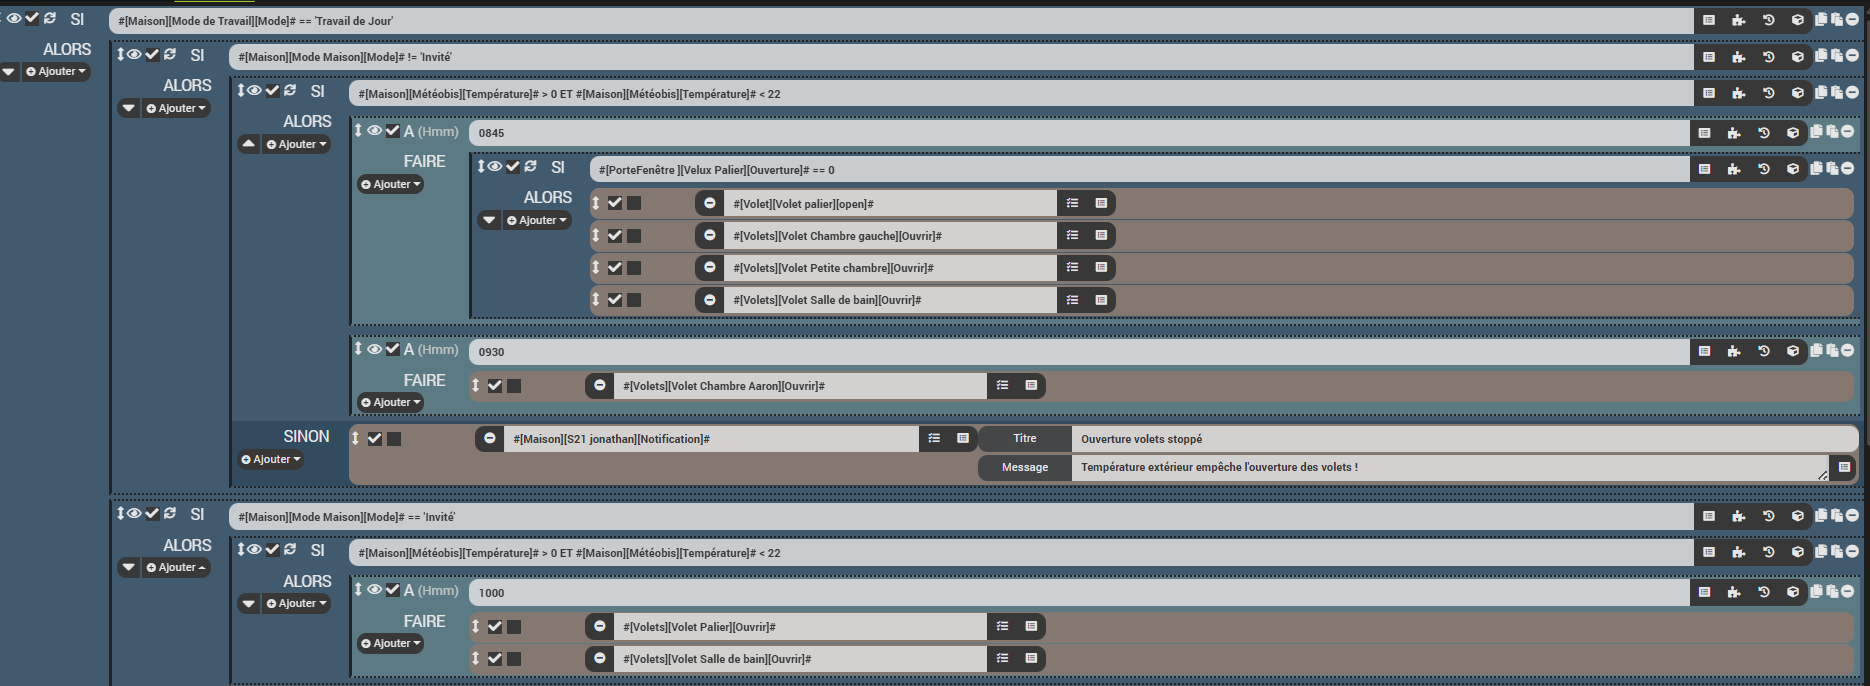Toggle repeat icon on Velux Palier SI block
Image resolution: width=1870 pixels, height=686 pixels.
[x=530, y=166]
